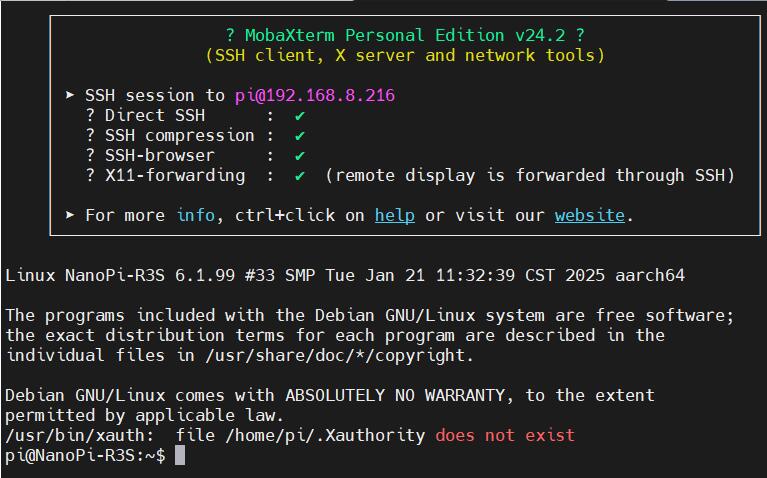Screen dimensions: 767x478
Task: Click the /usr/share/doc/*/copyright path text
Action: [x=335, y=356]
